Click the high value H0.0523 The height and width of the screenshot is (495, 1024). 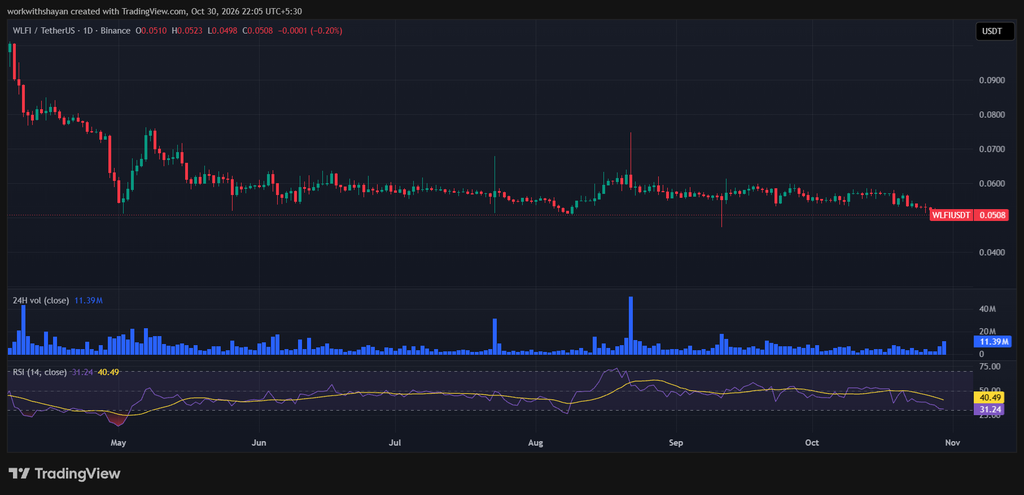click(185, 31)
